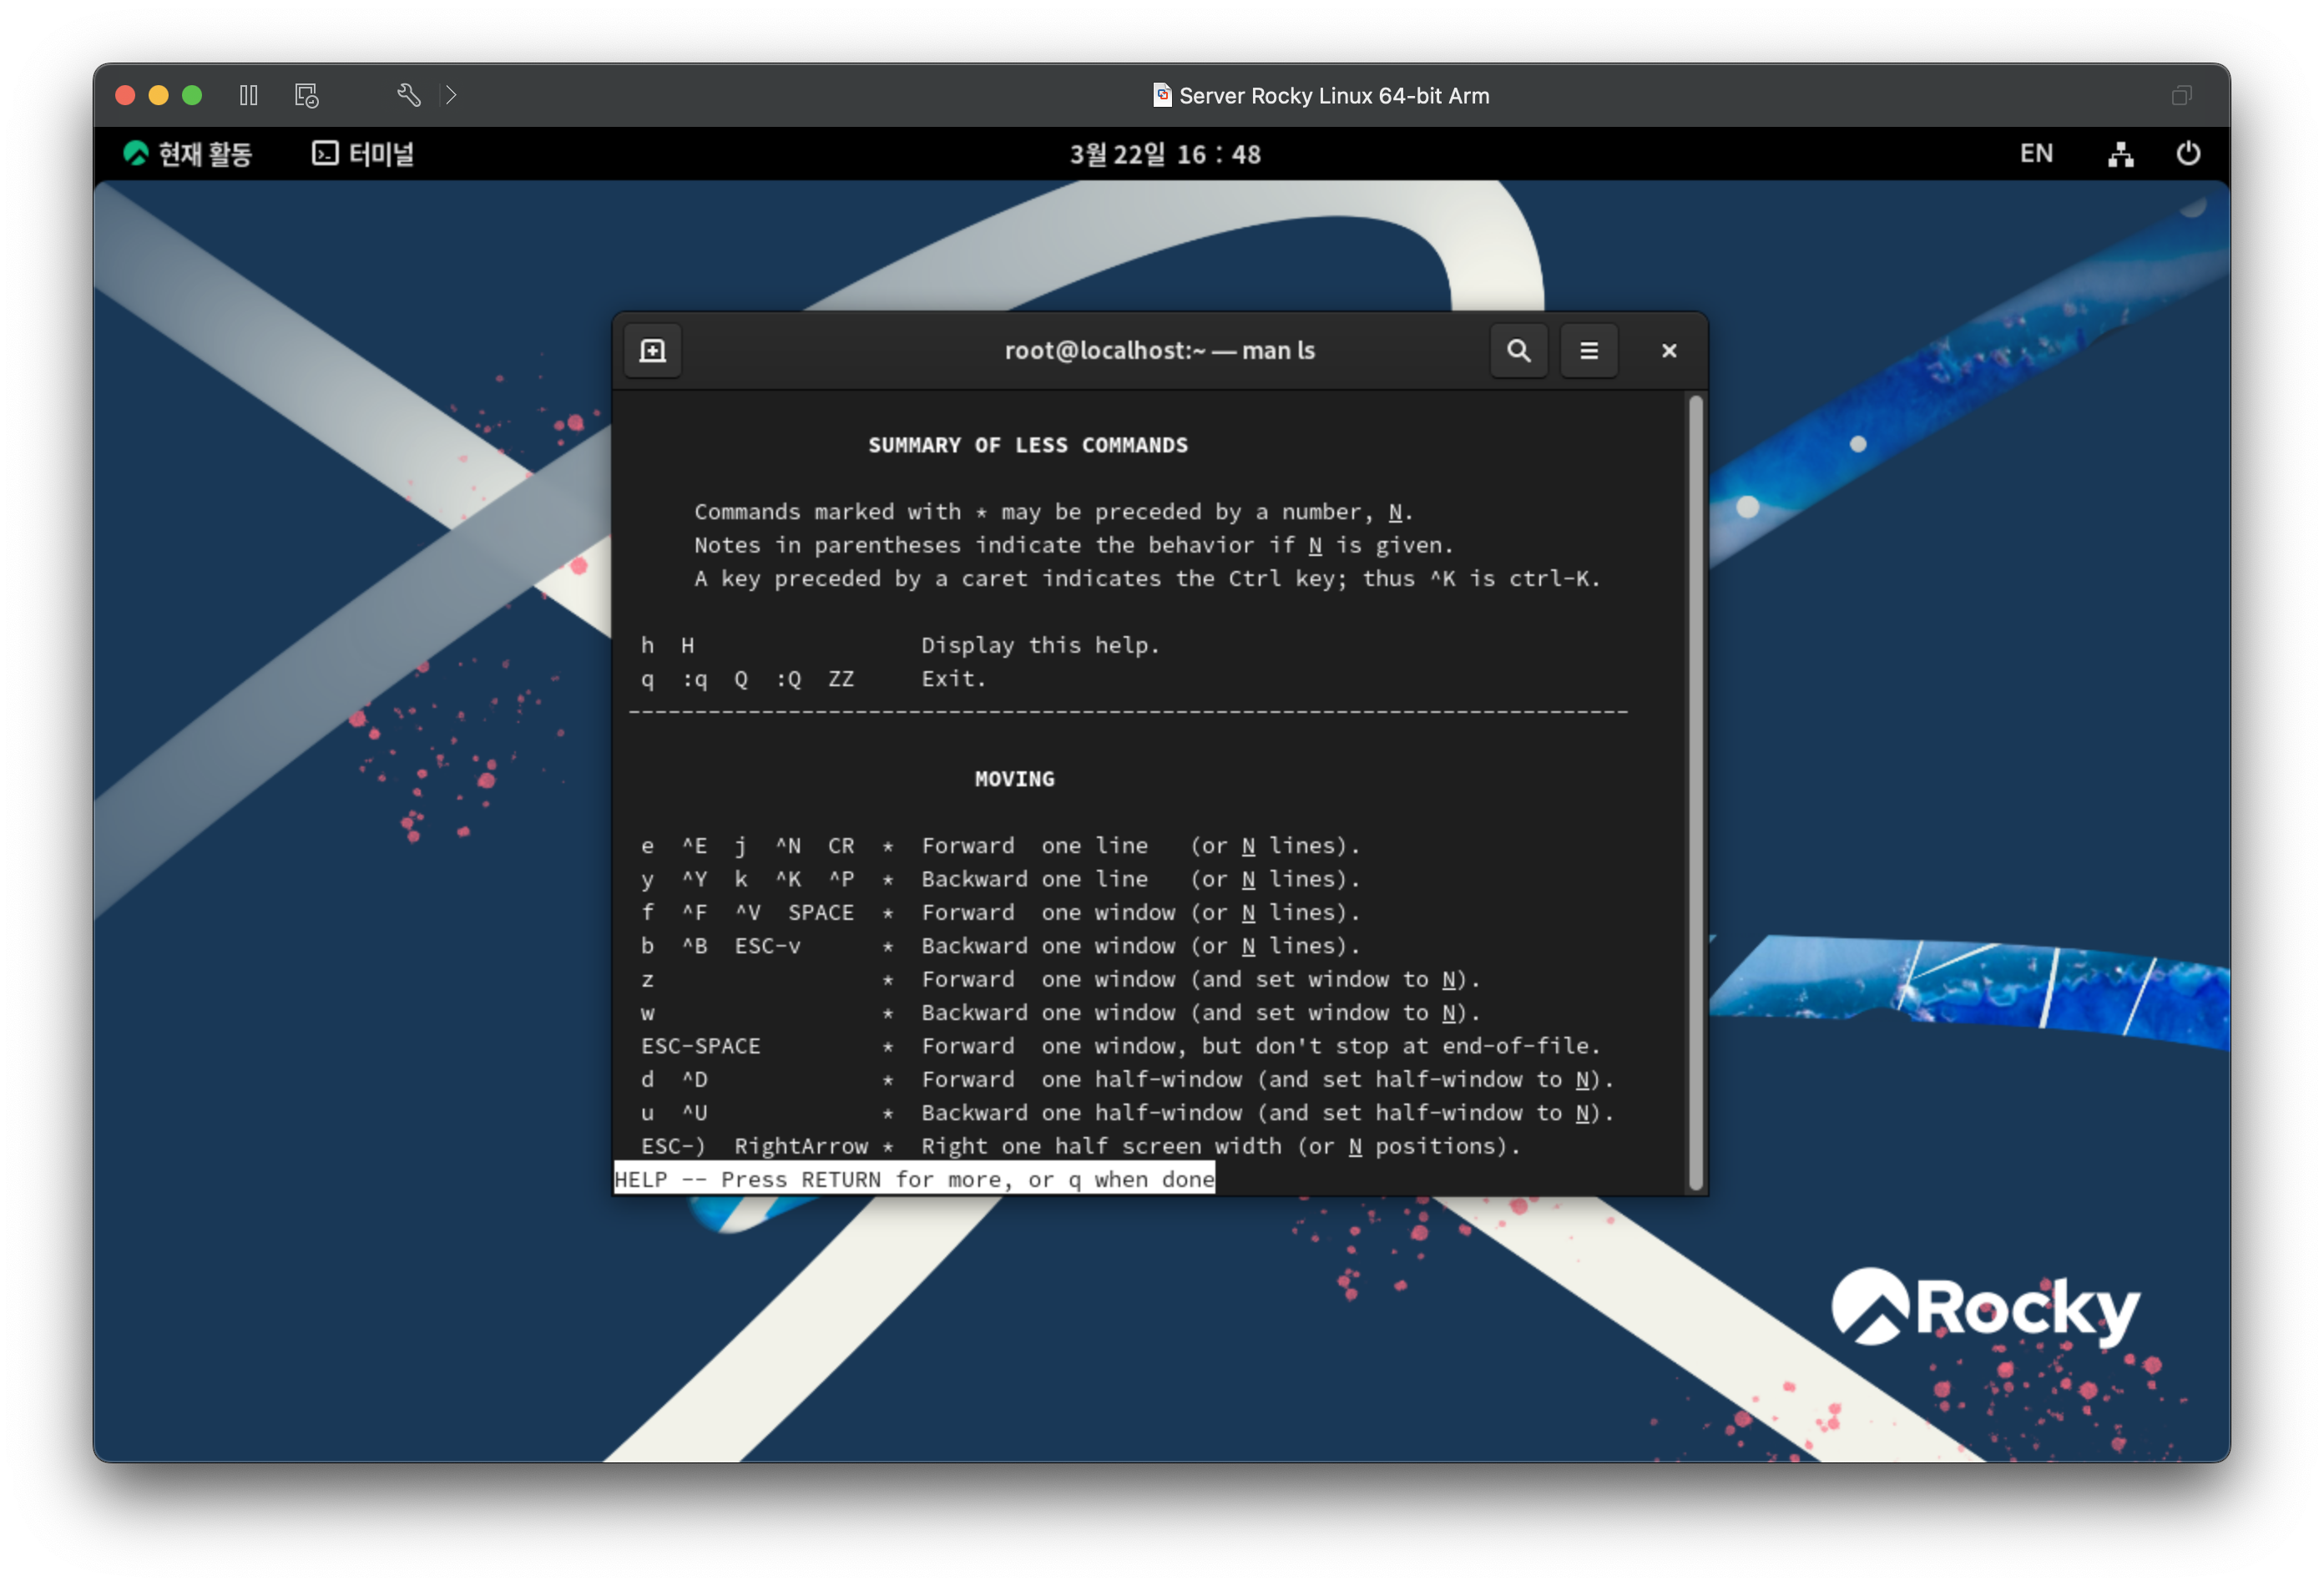Screen dimensions: 2324x1586
Task: Click the network status icon
Action: (2120, 154)
